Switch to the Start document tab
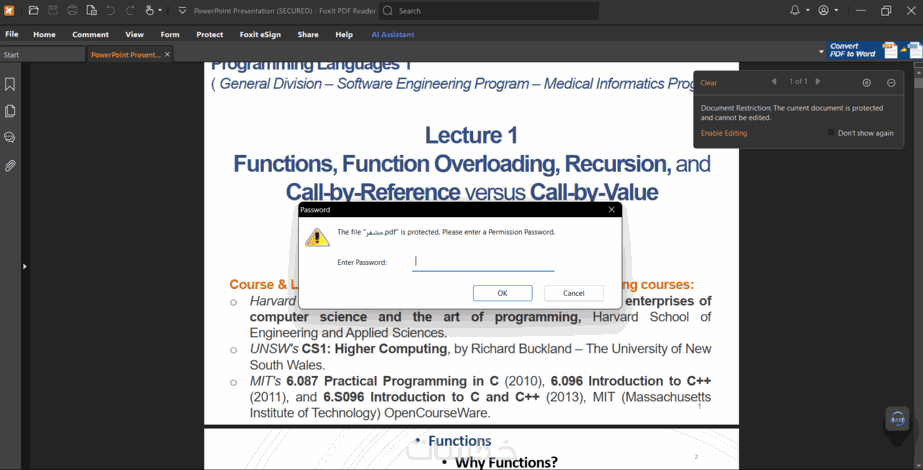The image size is (923, 470). [x=42, y=54]
